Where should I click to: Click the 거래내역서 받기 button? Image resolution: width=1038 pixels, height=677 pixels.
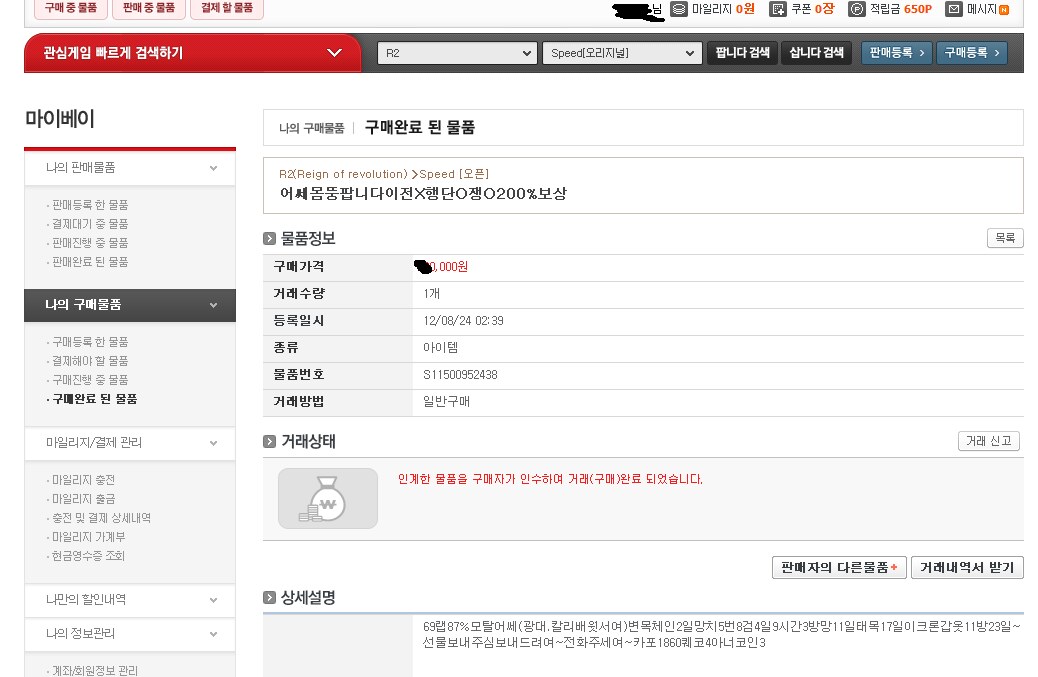pyautogui.click(x=967, y=568)
